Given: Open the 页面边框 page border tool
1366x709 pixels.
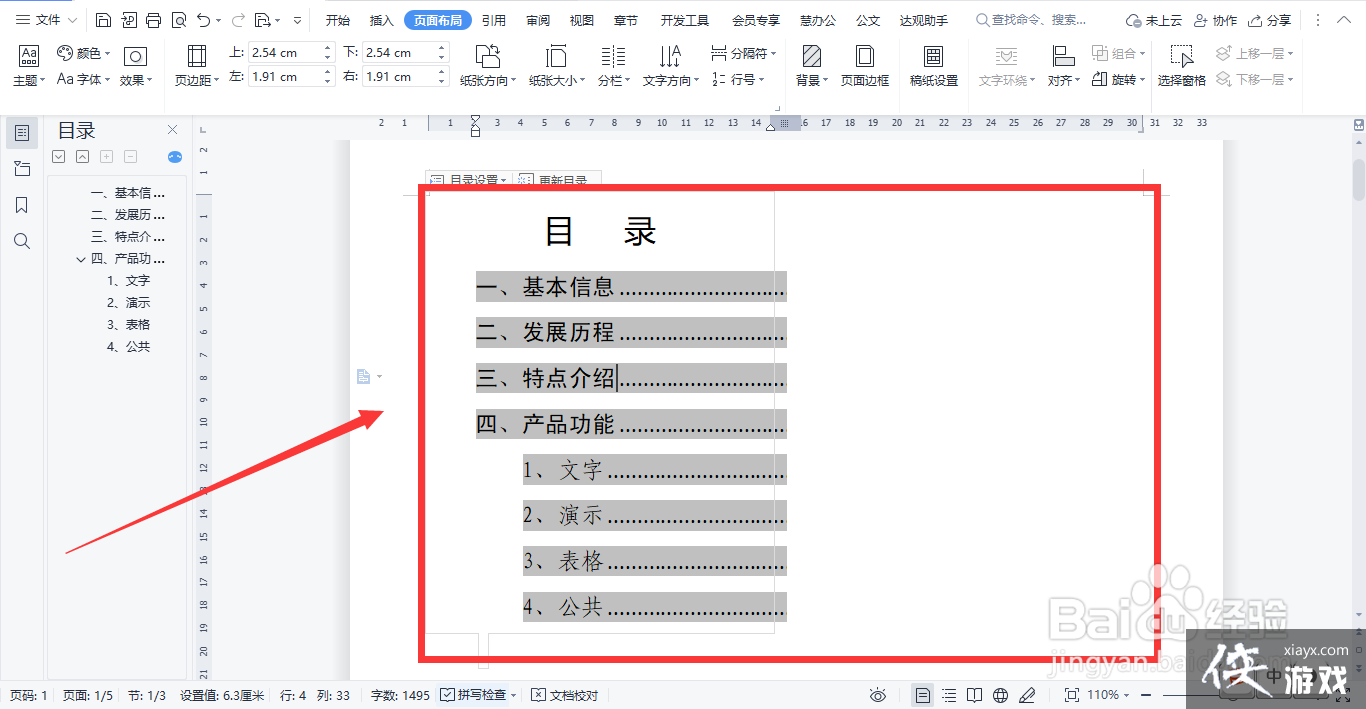Looking at the screenshot, I should coord(864,65).
